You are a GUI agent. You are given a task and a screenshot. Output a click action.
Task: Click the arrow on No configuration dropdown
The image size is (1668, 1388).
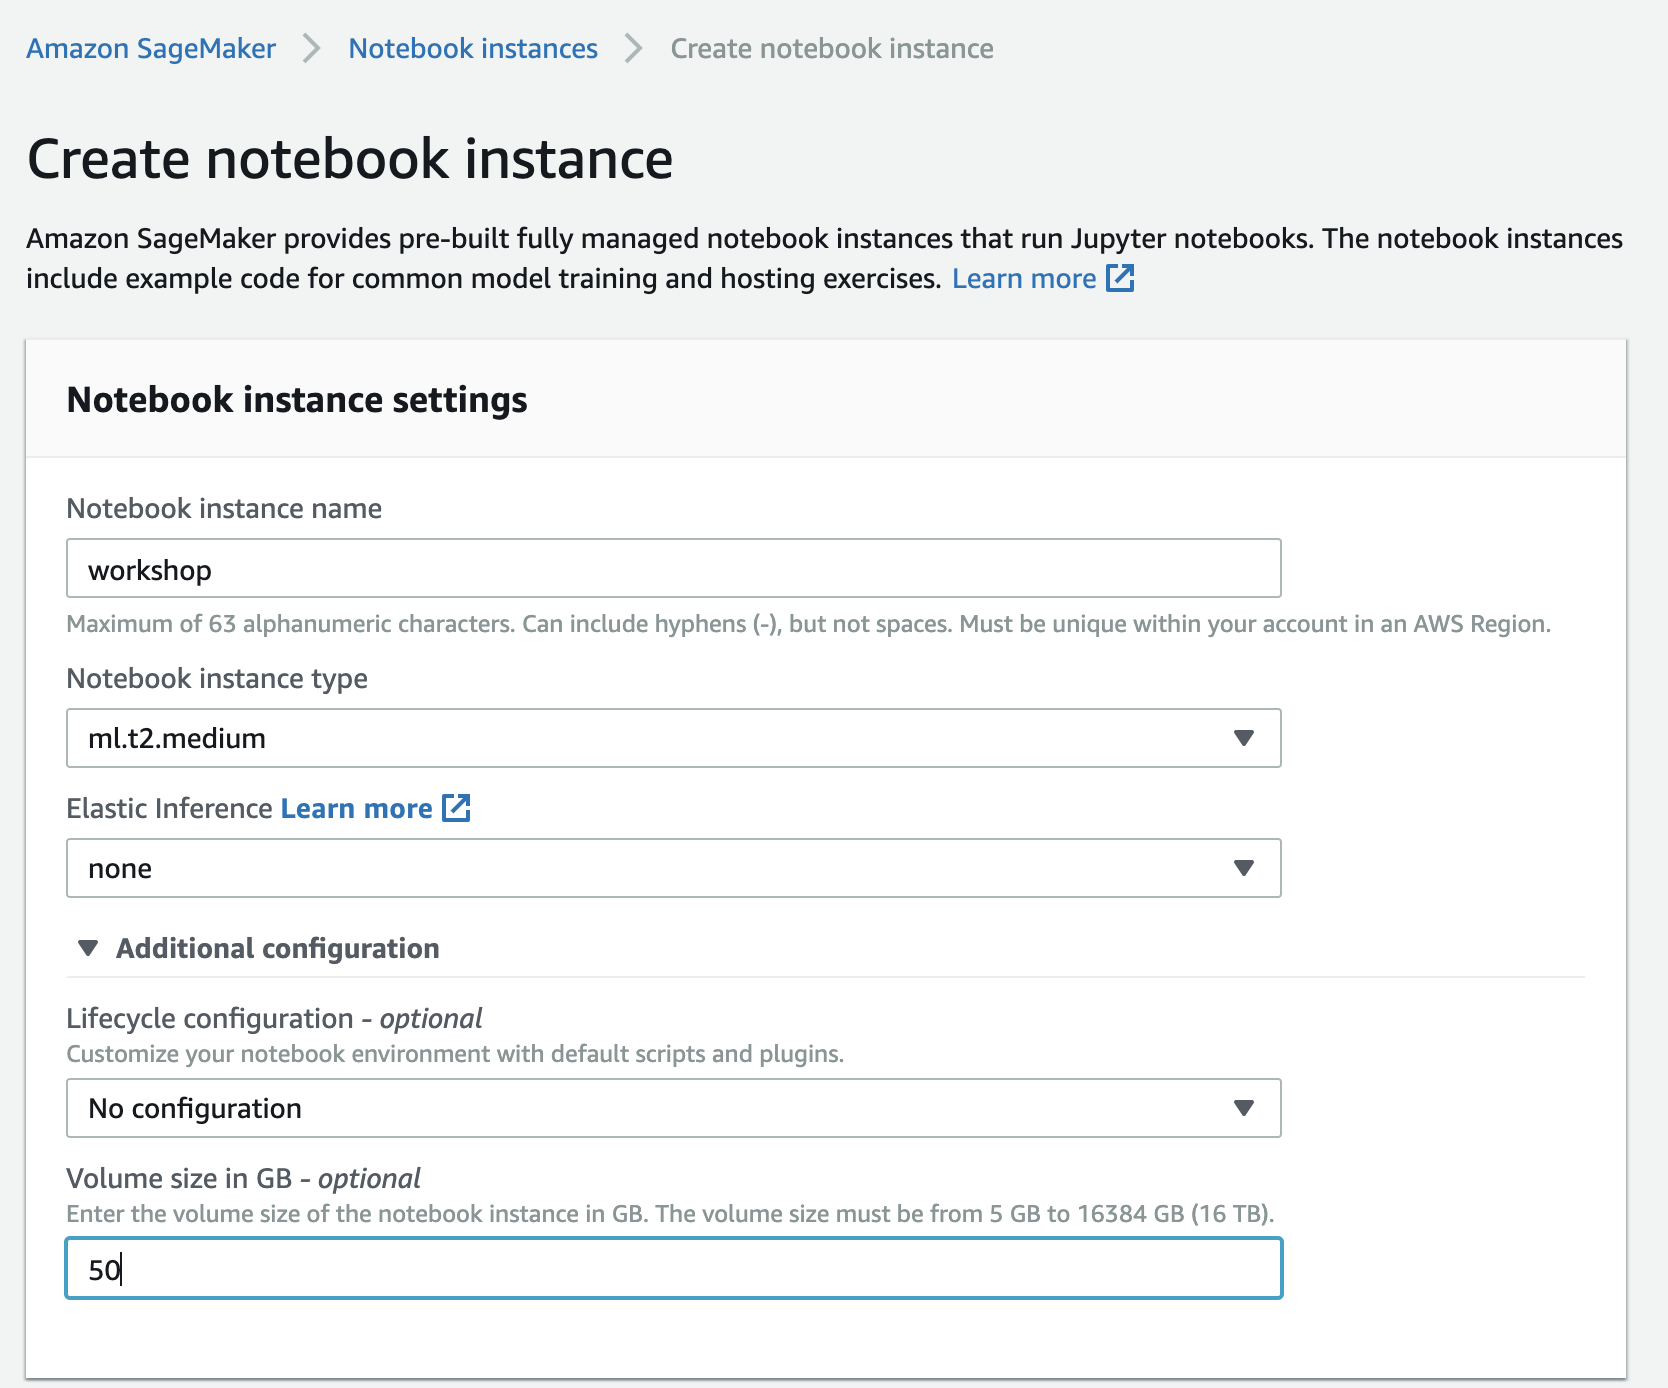pyautogui.click(x=1244, y=1108)
